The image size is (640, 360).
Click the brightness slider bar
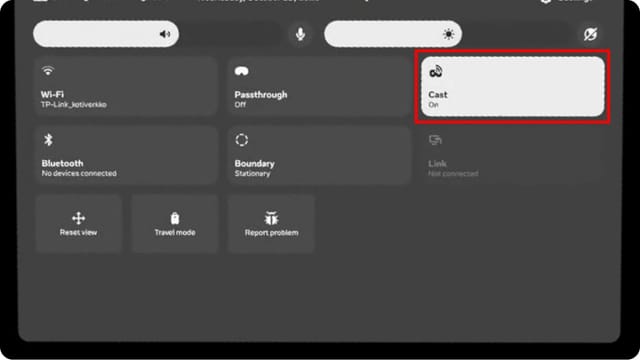(447, 34)
